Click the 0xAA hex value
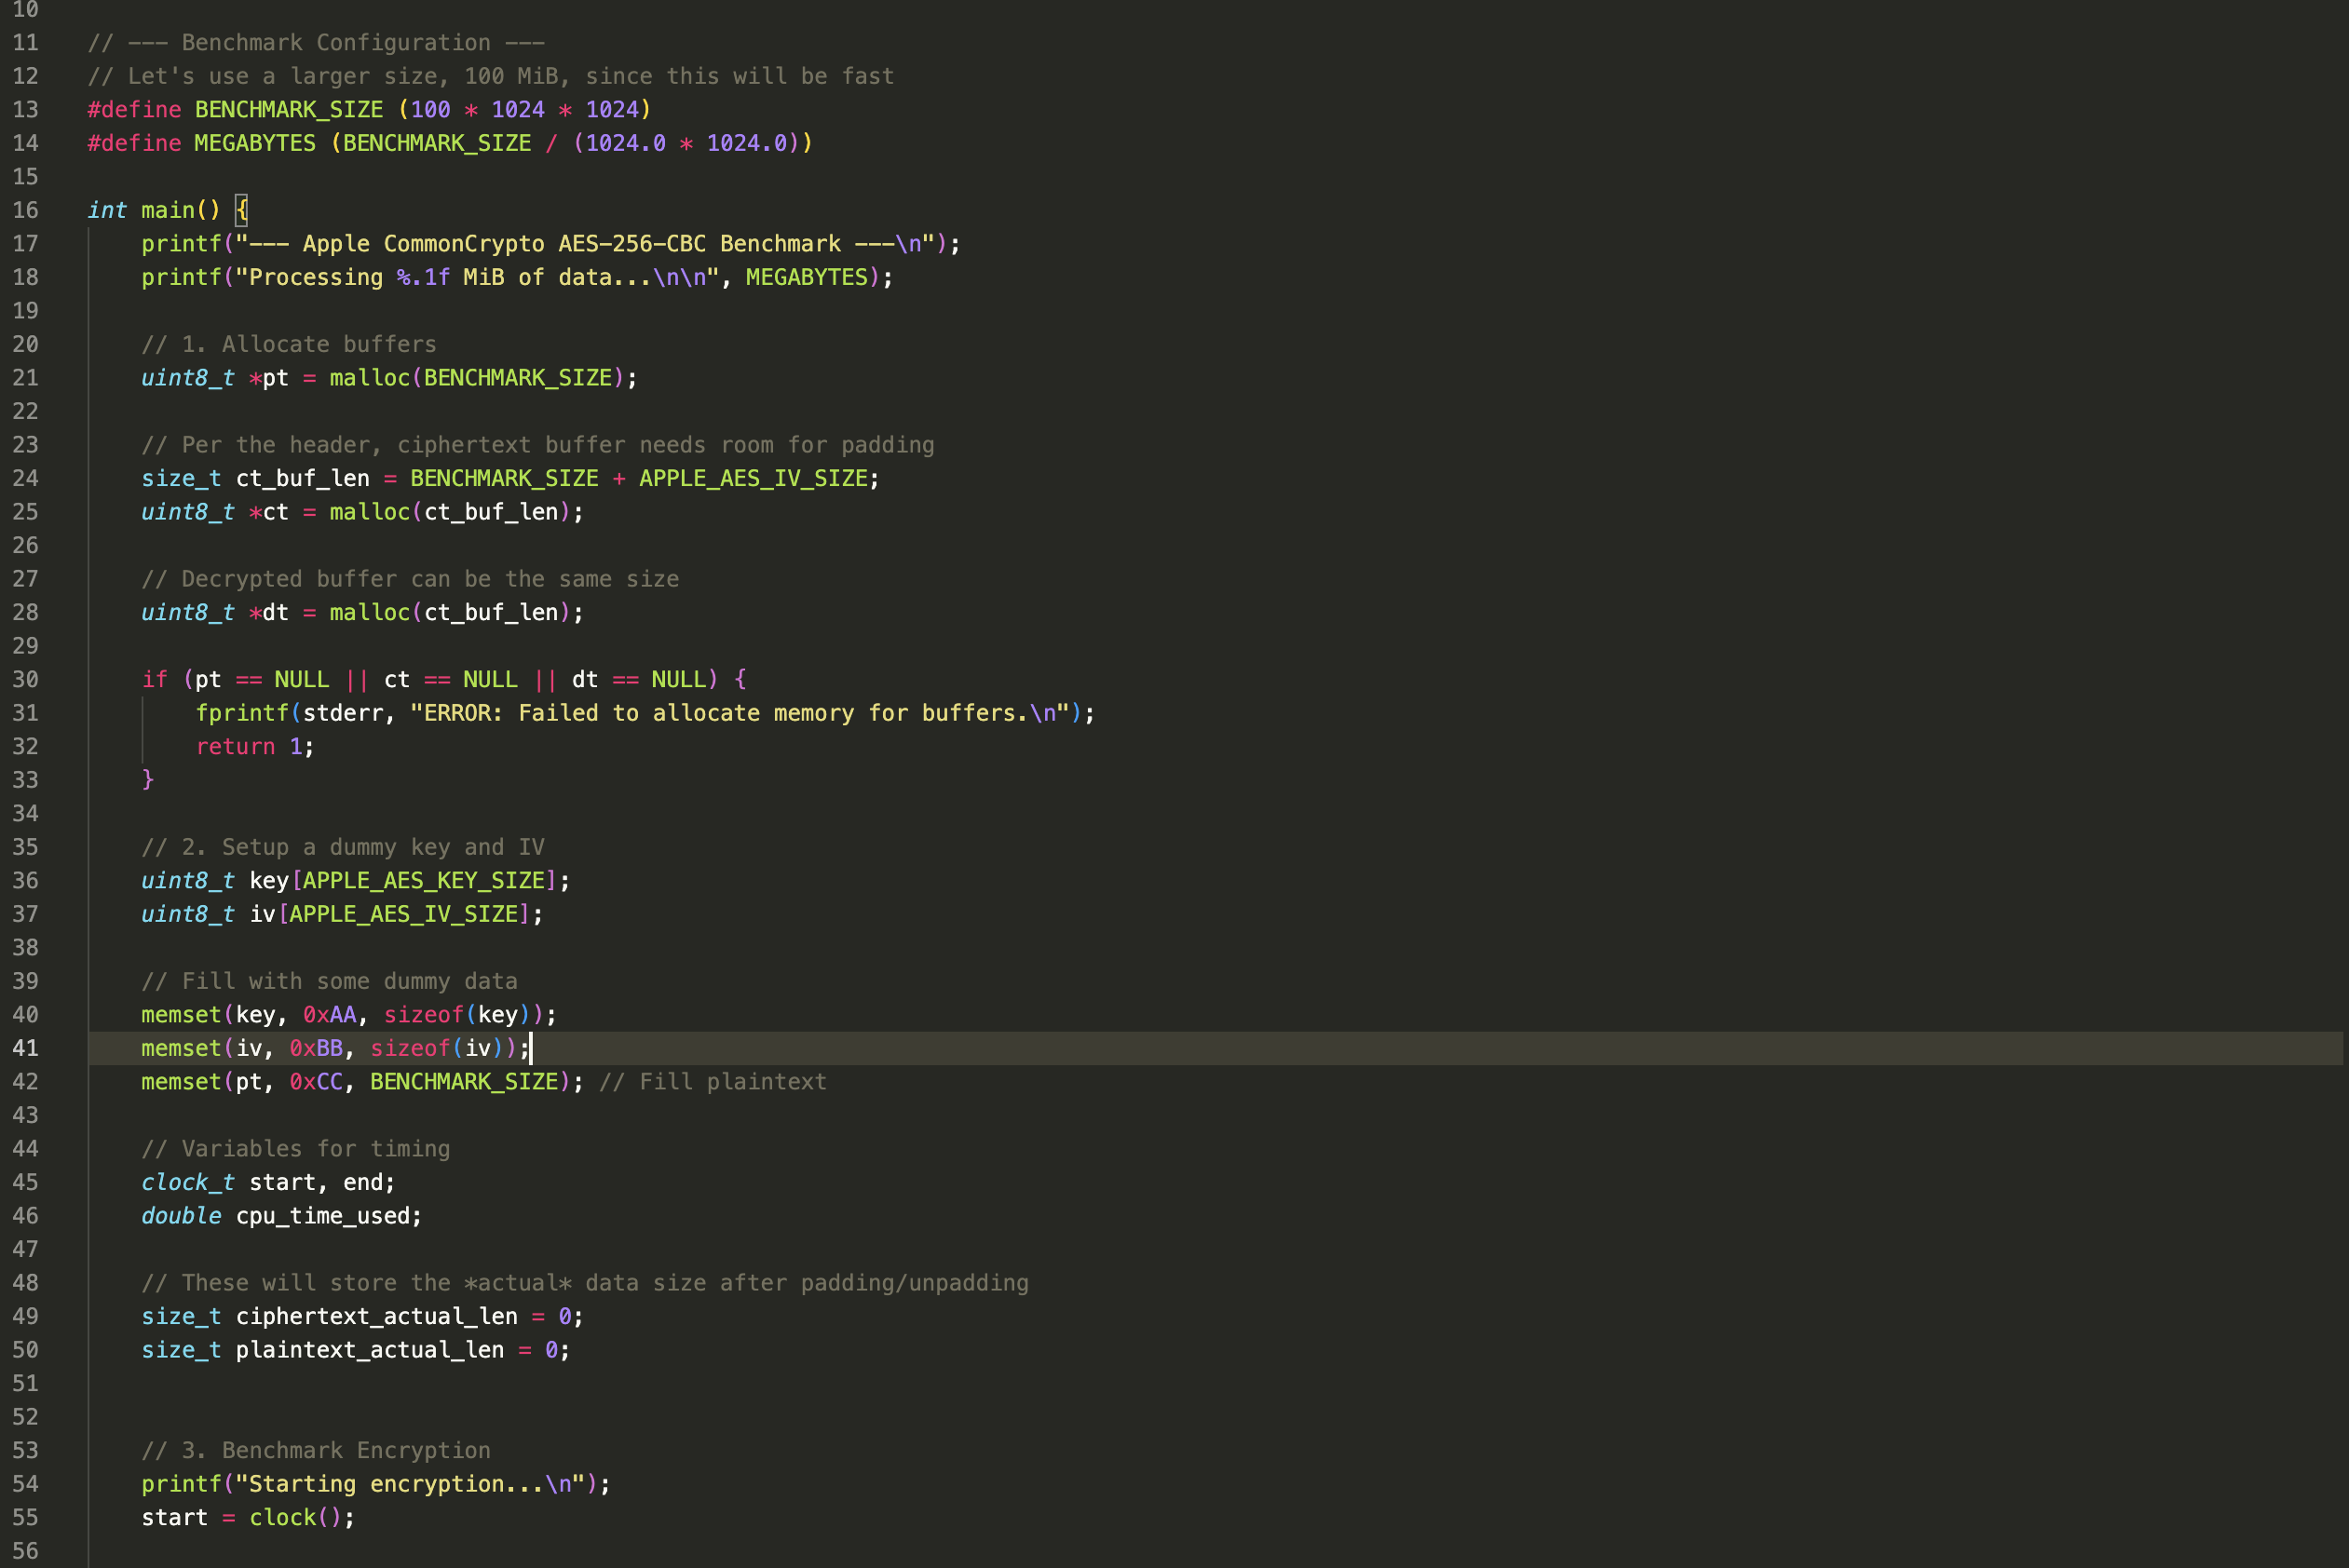 [x=329, y=1014]
